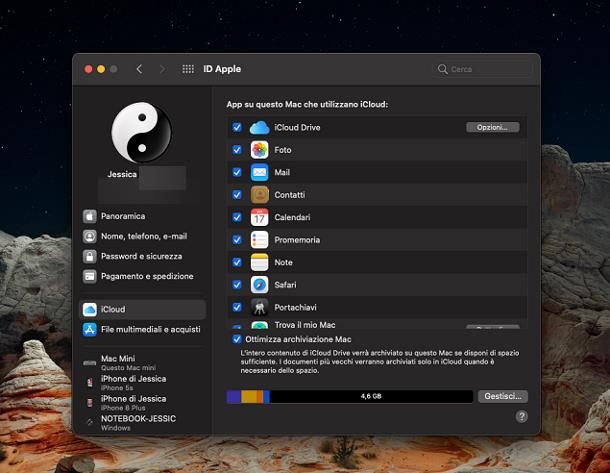Click the Contatti app icon
This screenshot has height=473, width=610.
point(259,195)
